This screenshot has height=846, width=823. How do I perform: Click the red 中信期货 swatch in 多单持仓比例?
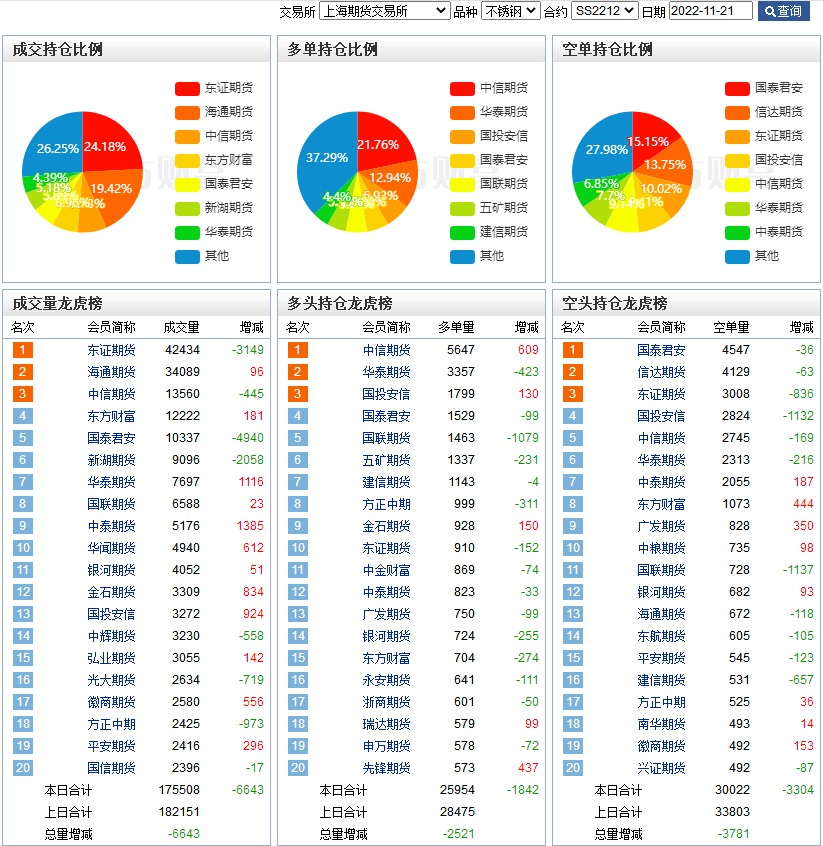coord(462,88)
